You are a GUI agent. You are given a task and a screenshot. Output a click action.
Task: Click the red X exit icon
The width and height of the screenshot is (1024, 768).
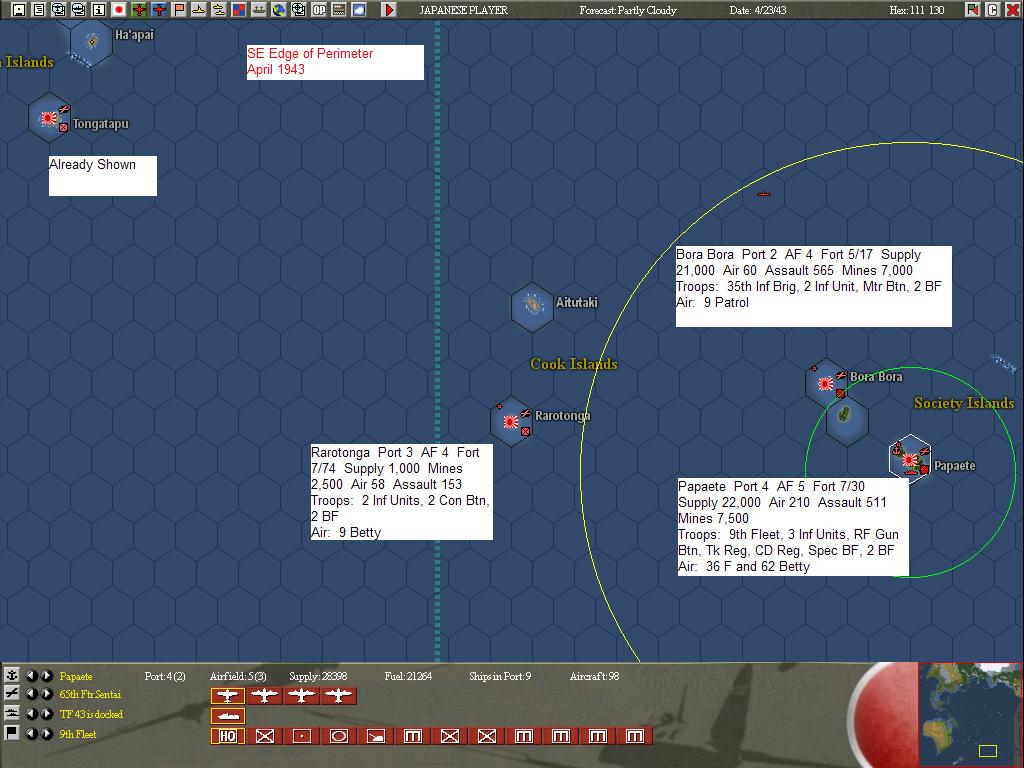(x=1013, y=10)
